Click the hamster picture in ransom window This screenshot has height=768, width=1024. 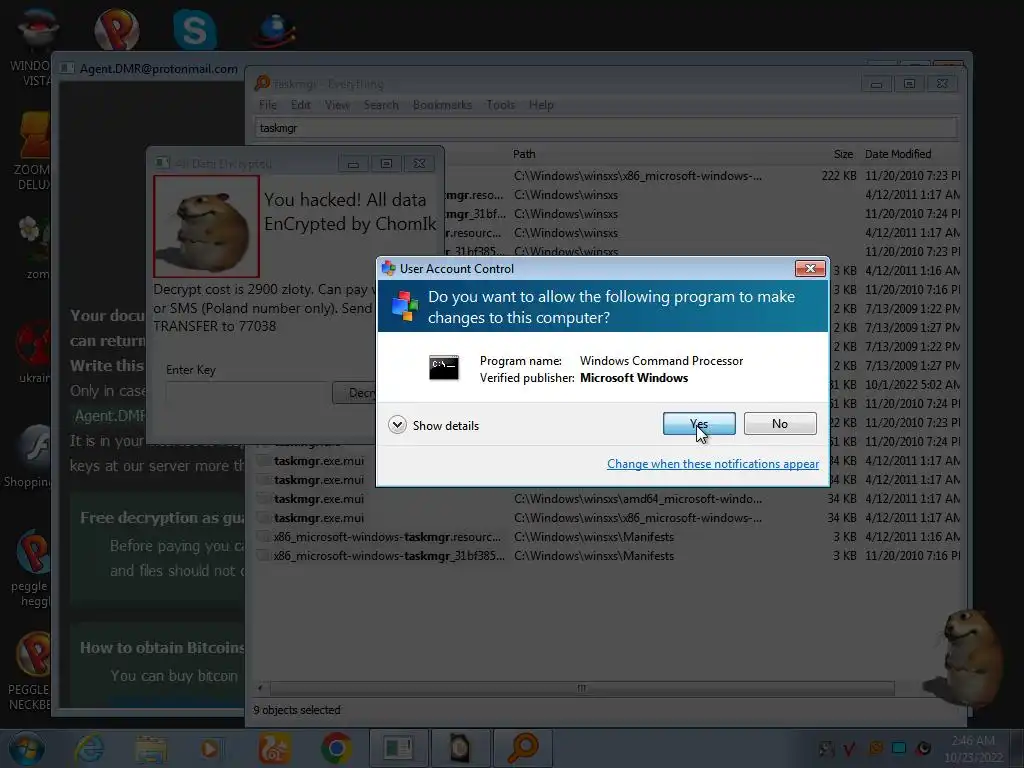(x=206, y=227)
